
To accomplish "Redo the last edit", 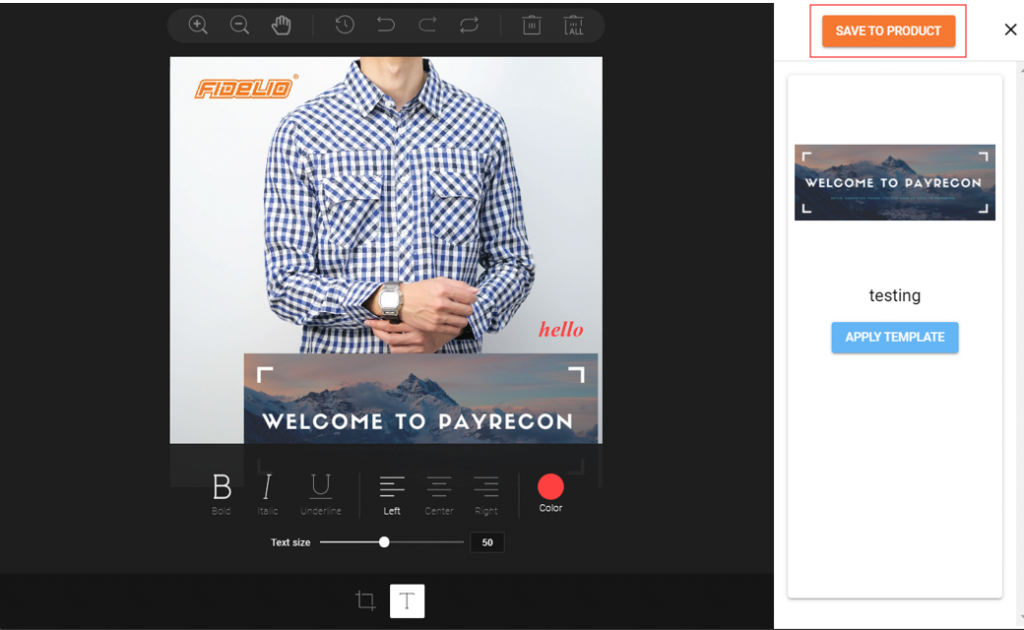I will (428, 25).
